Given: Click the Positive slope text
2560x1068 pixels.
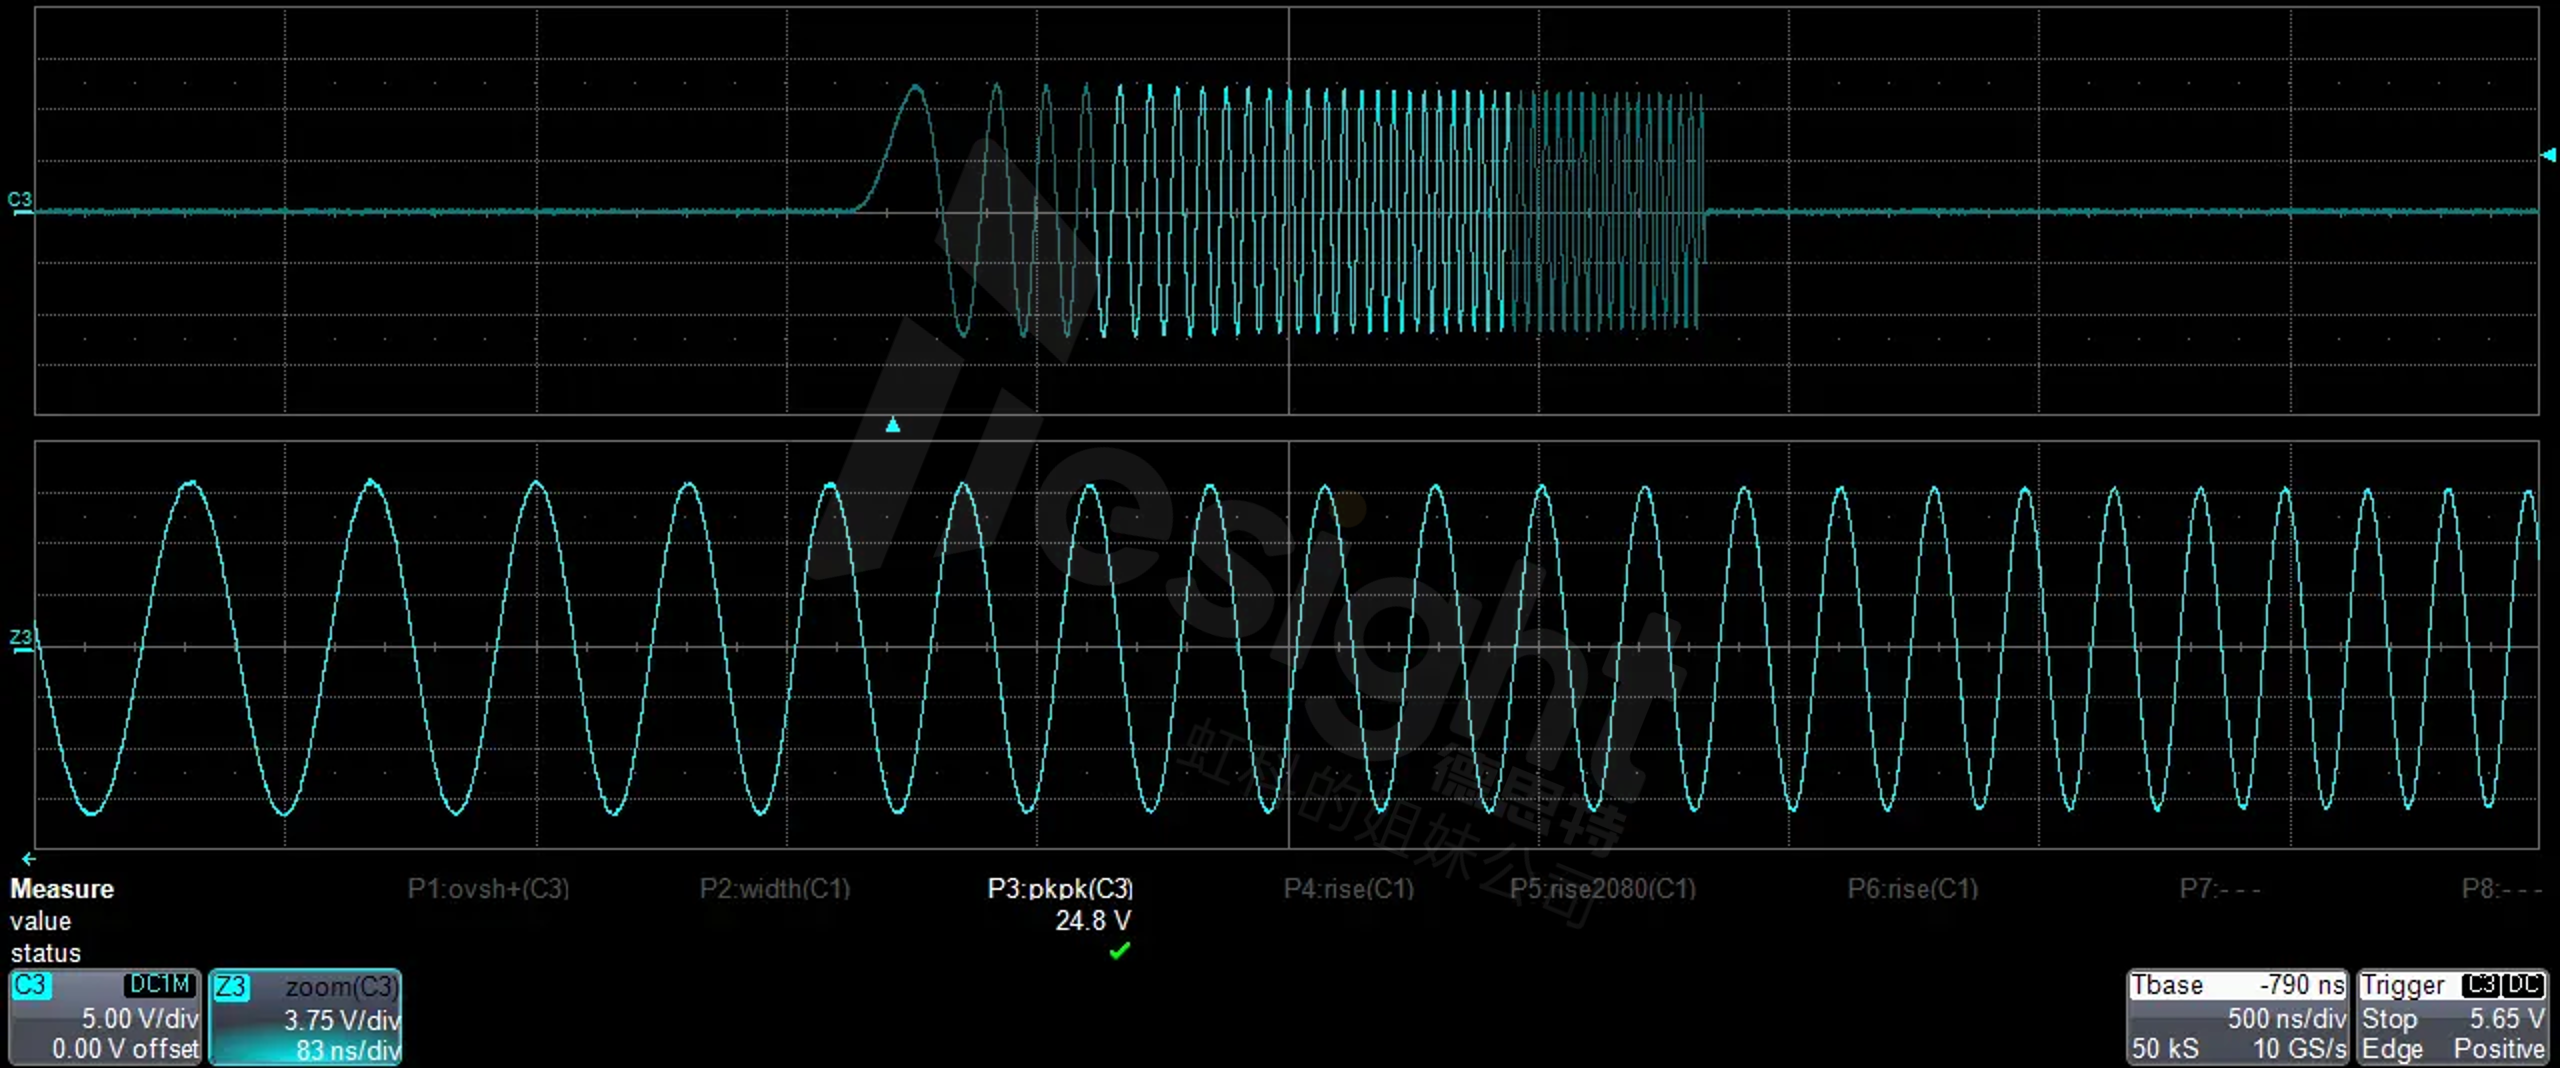Looking at the screenshot, I should coord(2499,1048).
